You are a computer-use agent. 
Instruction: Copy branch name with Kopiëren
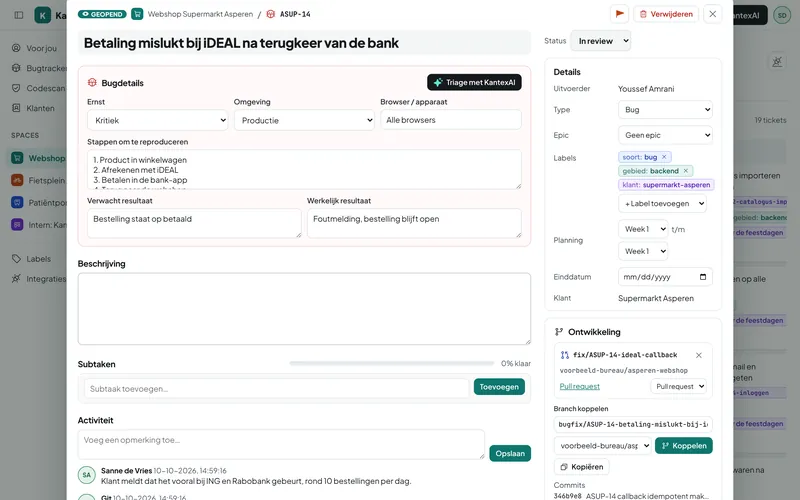(582, 467)
